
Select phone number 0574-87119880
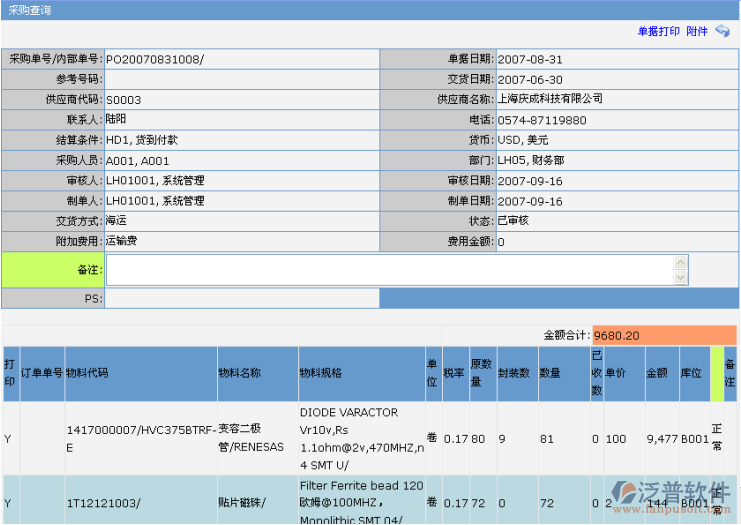click(x=542, y=120)
